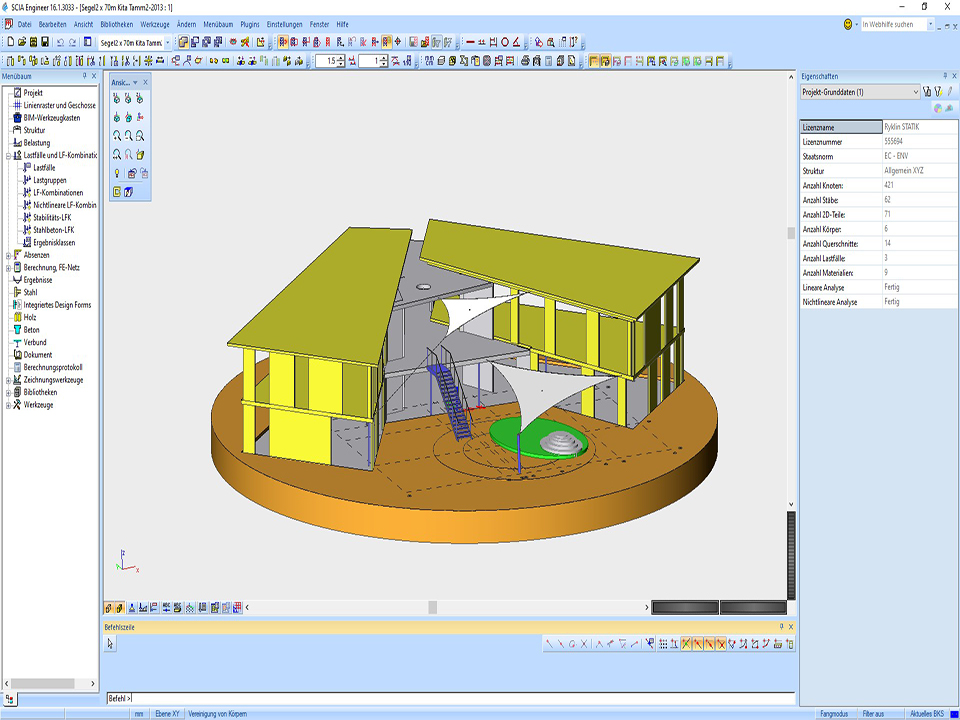960x720 pixels.
Task: Open the Stahl service in tree
Action: click(x=31, y=292)
